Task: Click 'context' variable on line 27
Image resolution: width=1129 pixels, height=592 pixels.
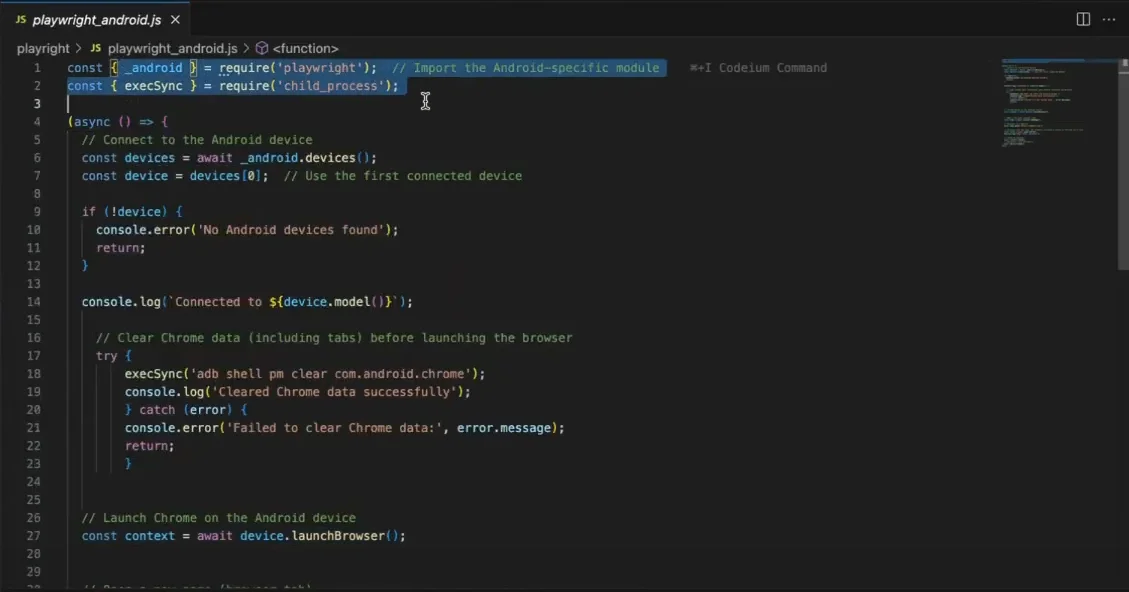Action: 150,536
